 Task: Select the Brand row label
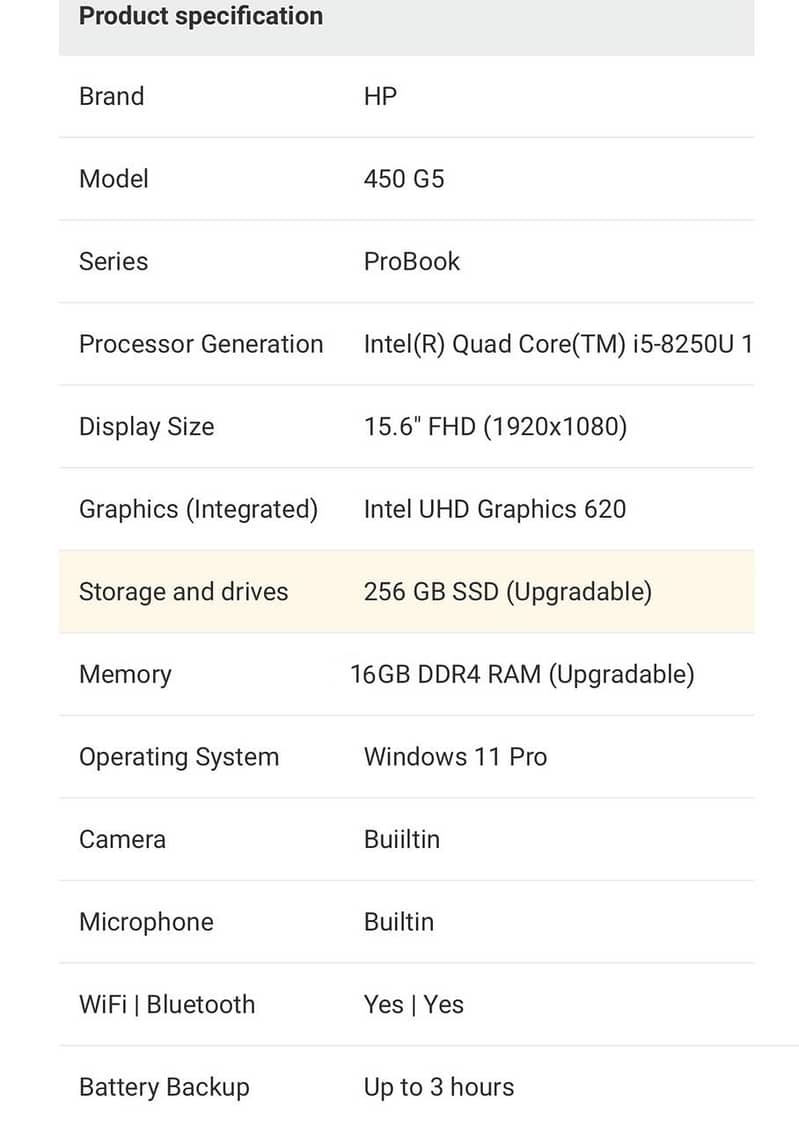point(111,97)
